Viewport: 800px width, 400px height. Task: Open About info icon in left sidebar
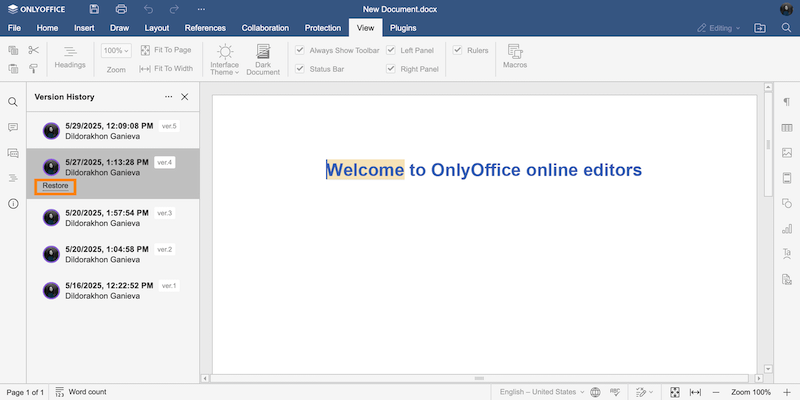(x=13, y=204)
